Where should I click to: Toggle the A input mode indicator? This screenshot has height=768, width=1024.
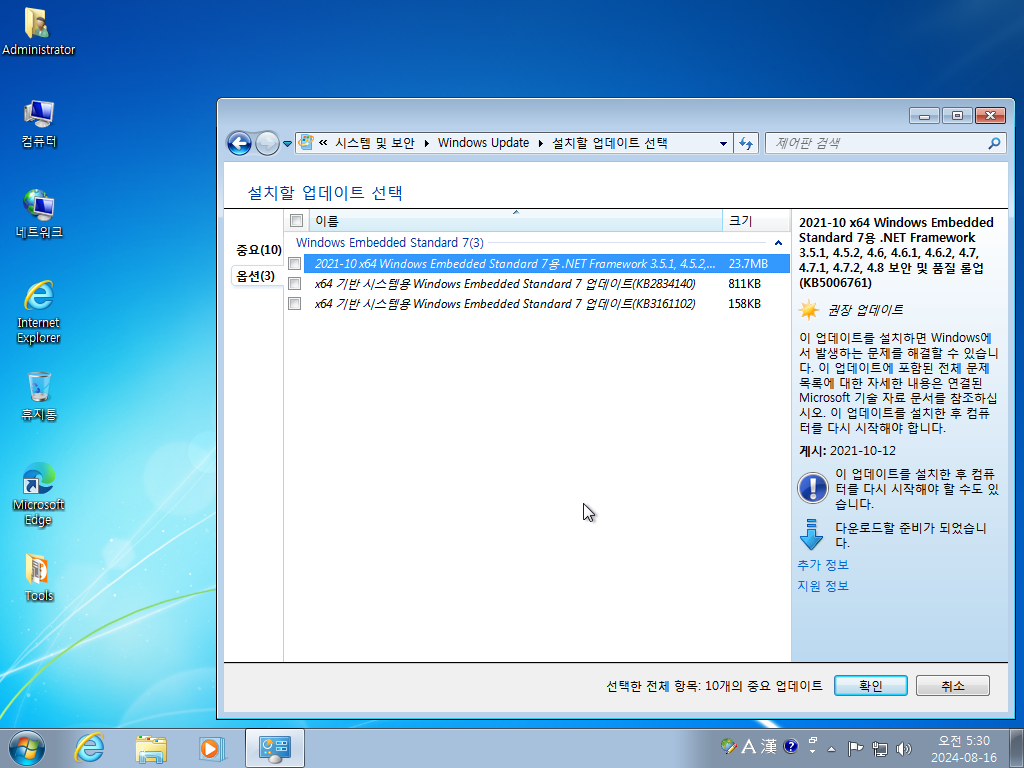[748, 746]
